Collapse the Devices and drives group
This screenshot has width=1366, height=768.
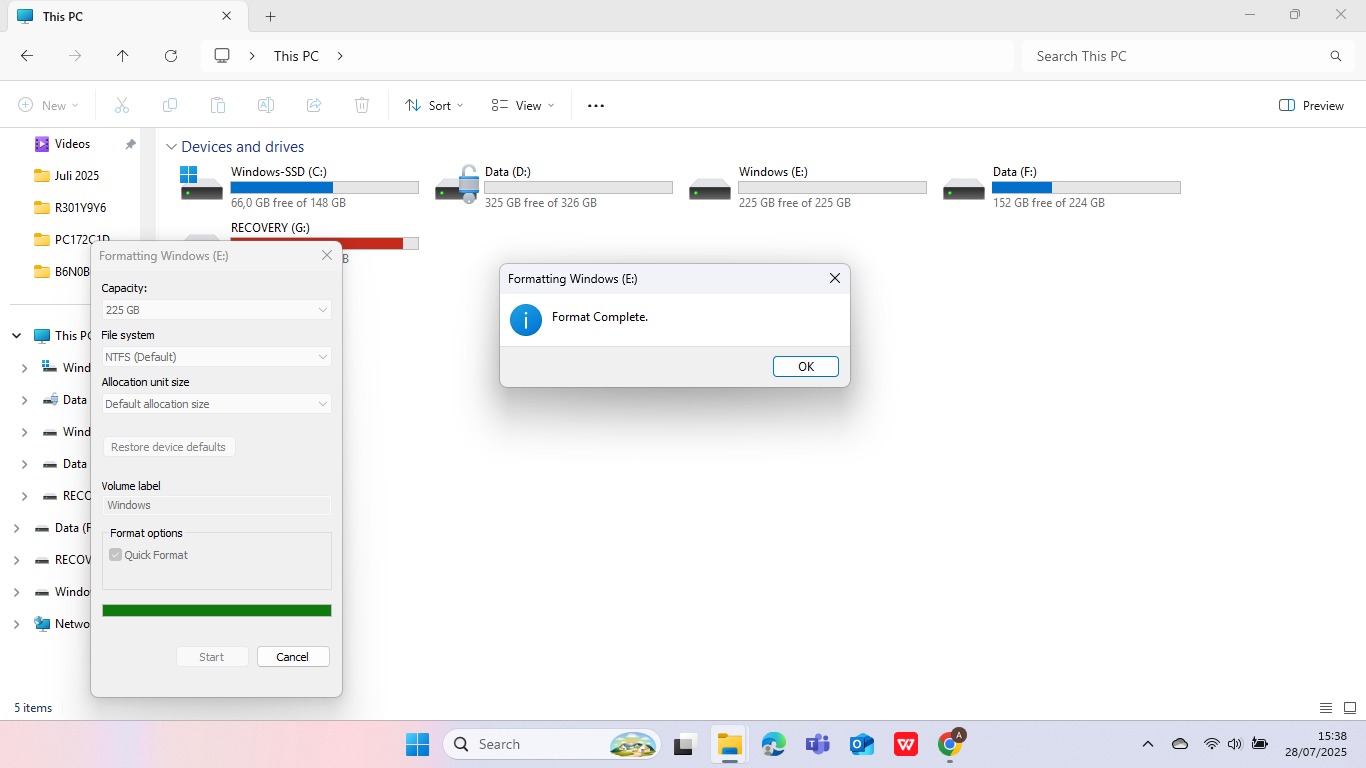tap(171, 147)
